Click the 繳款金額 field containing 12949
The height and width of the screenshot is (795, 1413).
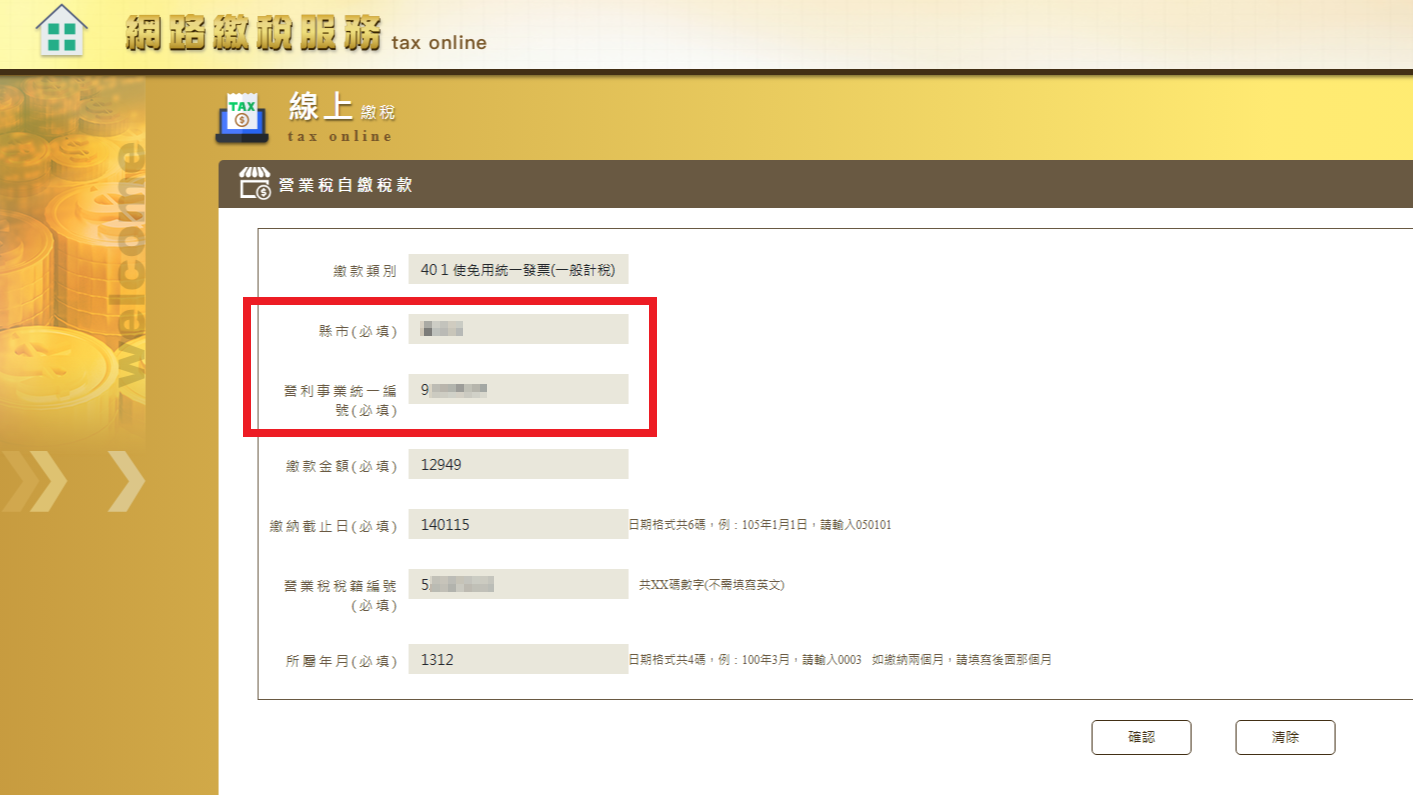point(518,464)
